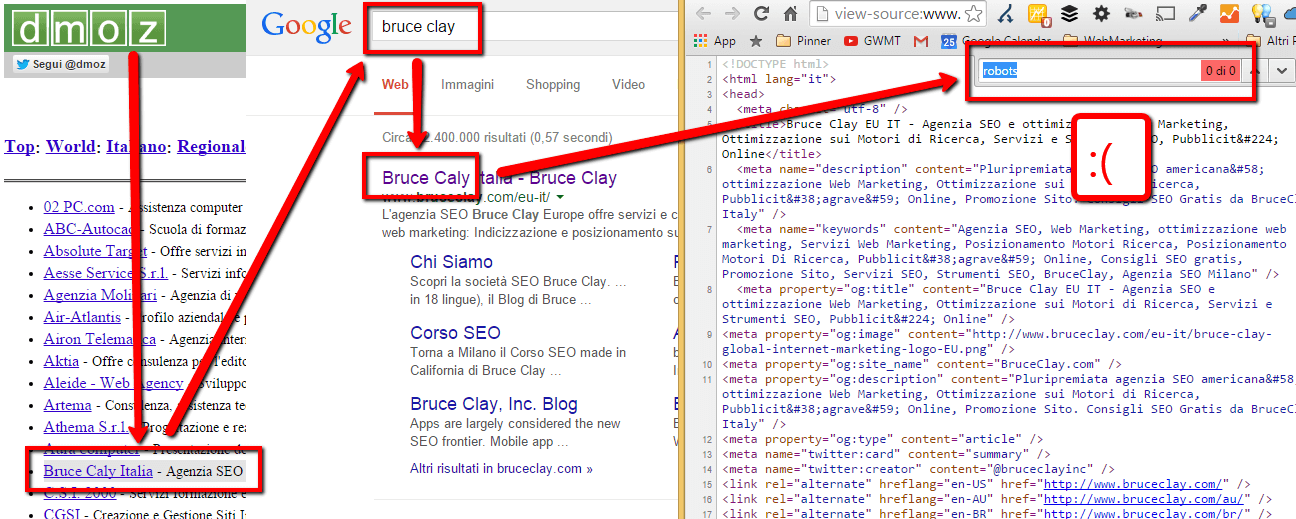Viewport: 1296px width, 519px height.
Task: Expand the green arrow beside result URL
Action: click(x=560, y=197)
